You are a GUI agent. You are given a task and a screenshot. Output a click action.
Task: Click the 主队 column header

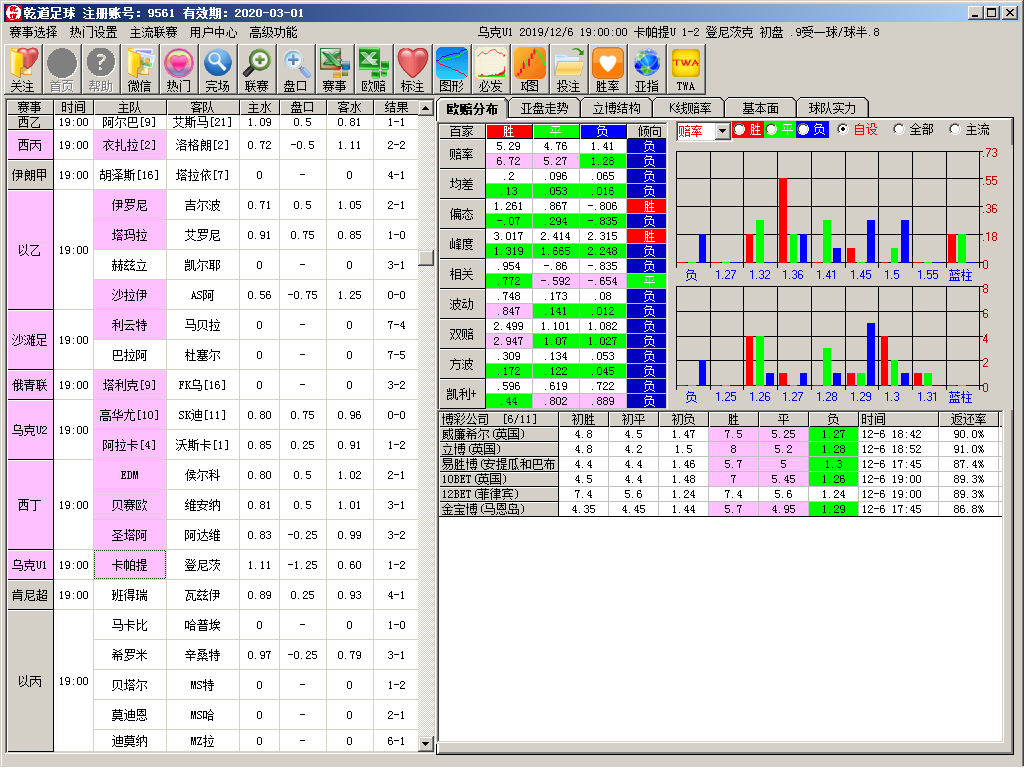click(x=129, y=107)
